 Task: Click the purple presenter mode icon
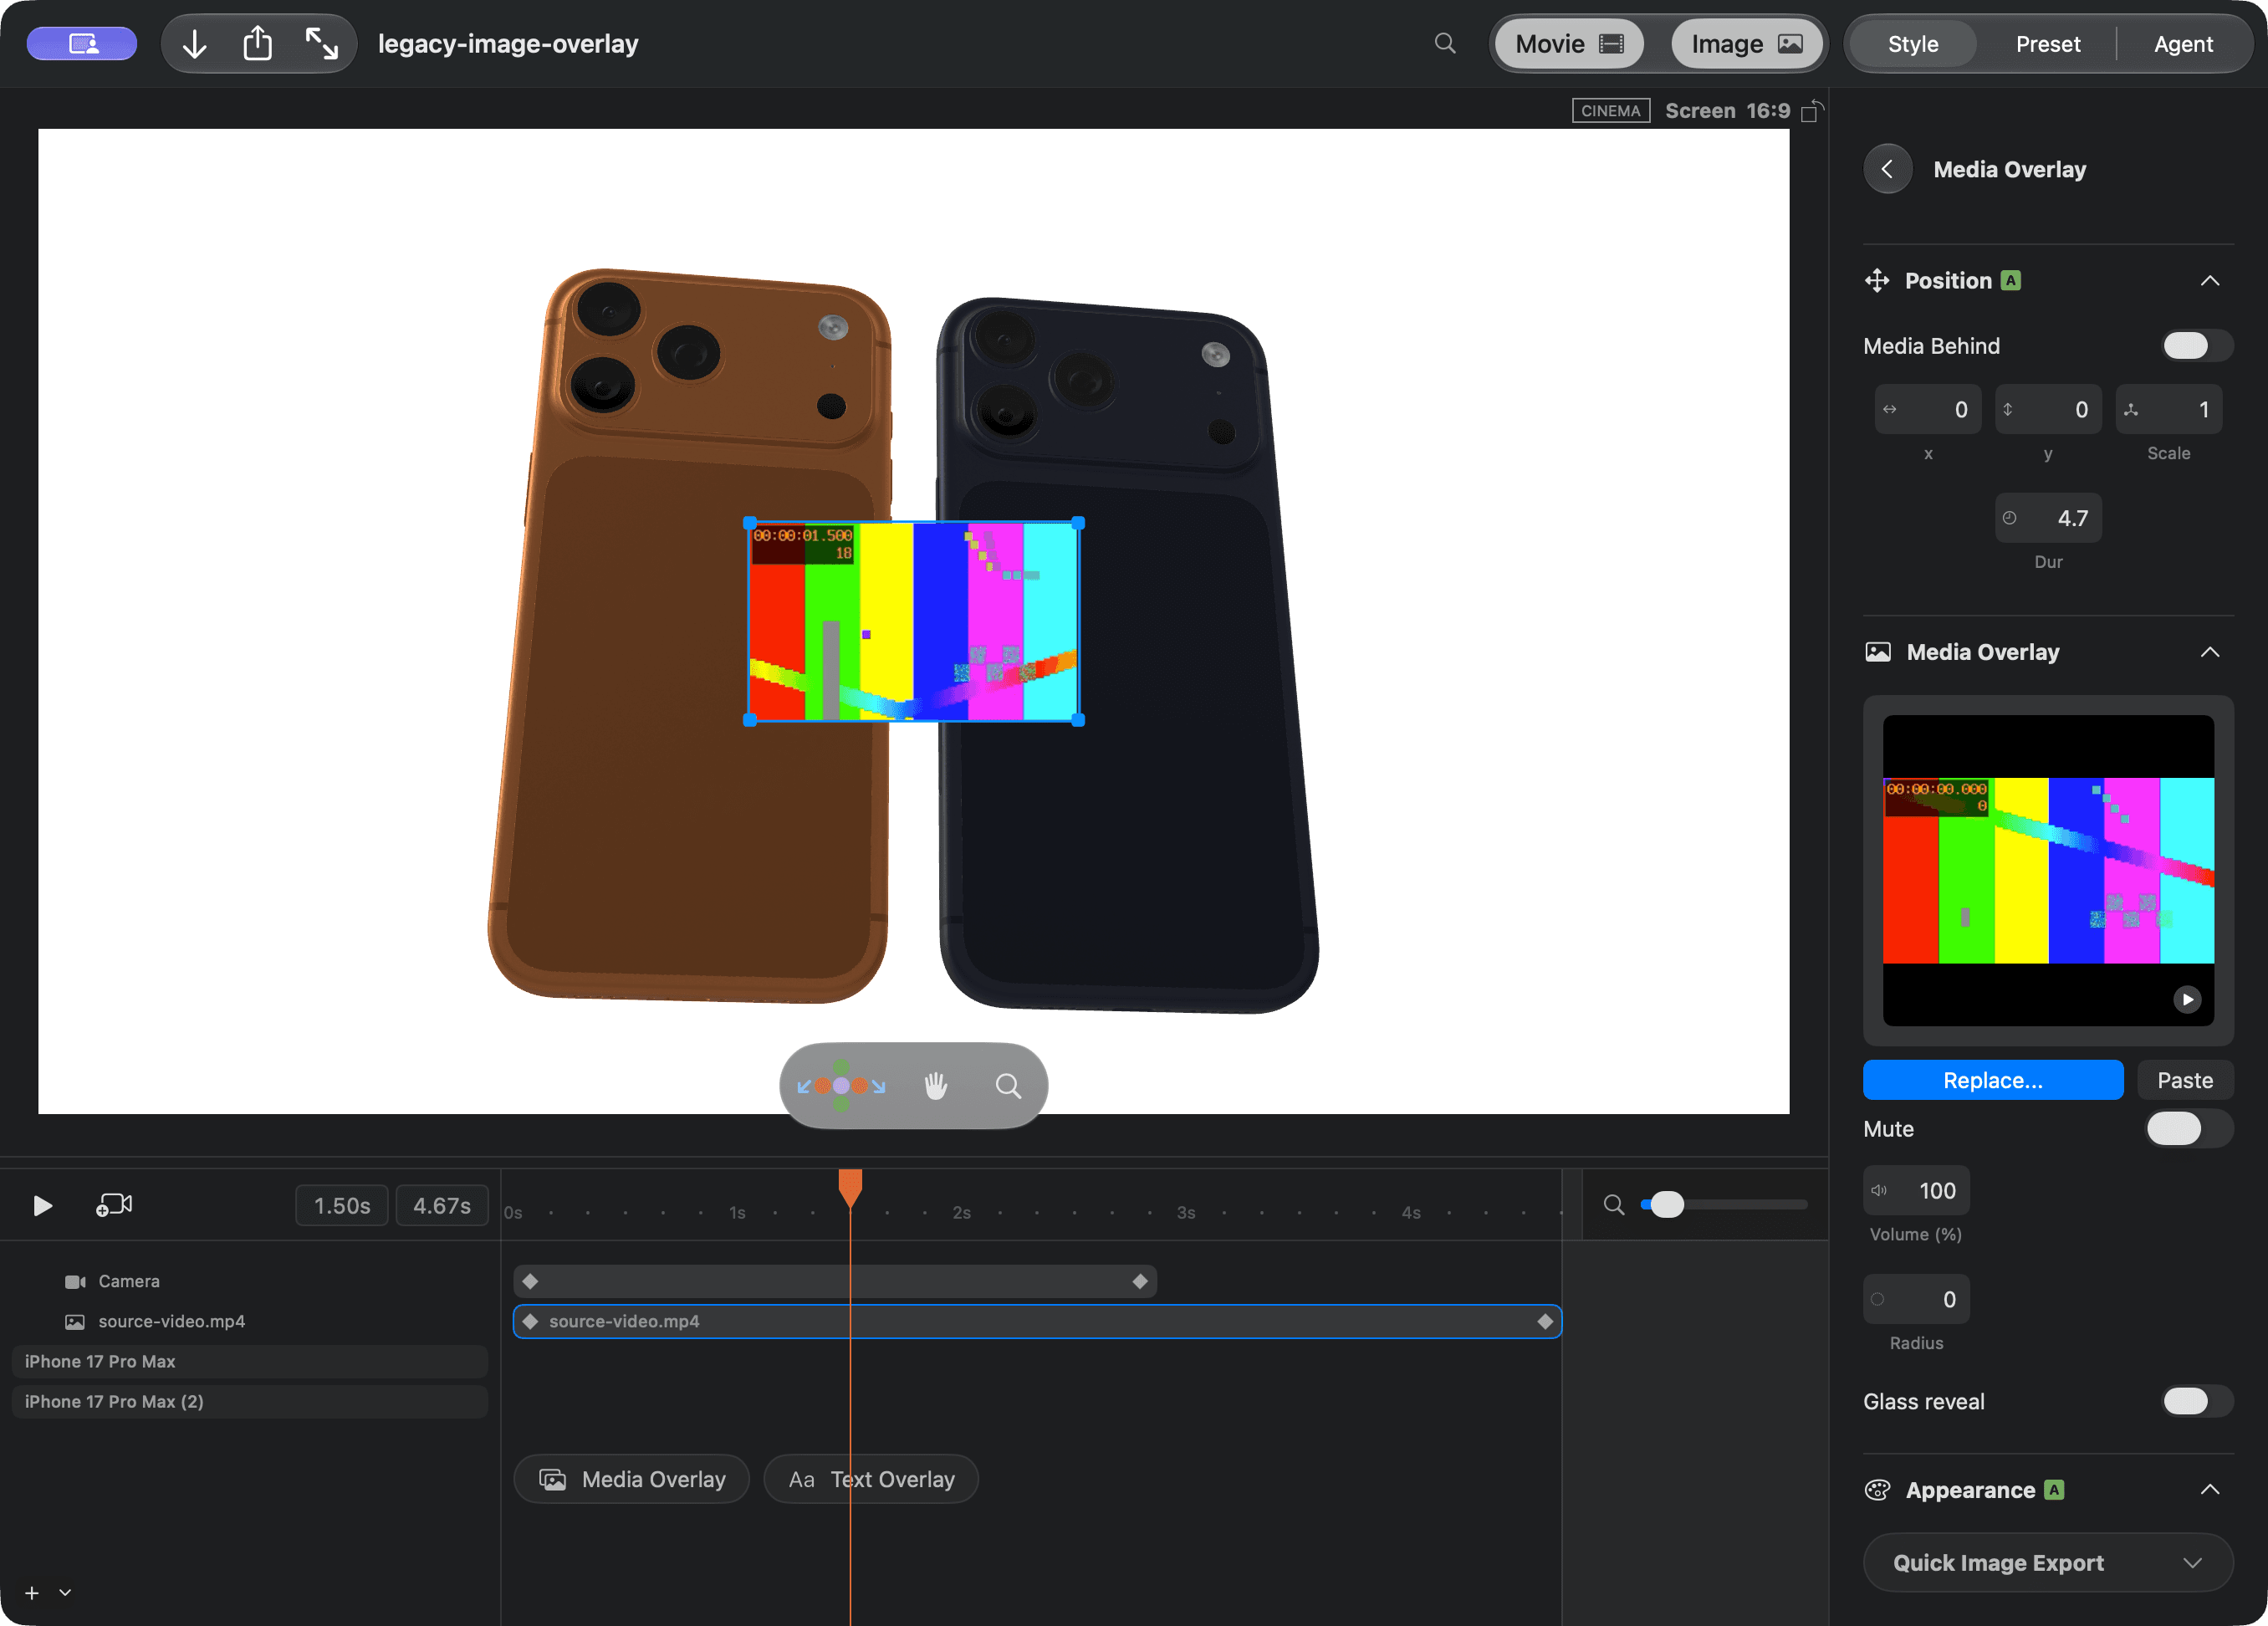pos(82,44)
